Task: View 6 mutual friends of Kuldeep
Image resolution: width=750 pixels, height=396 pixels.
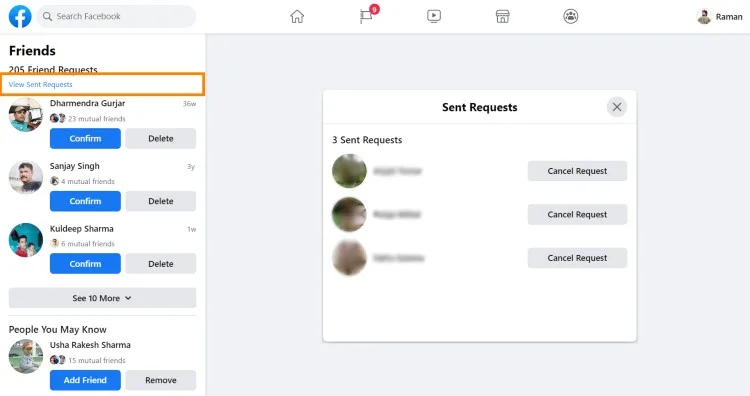Action: point(88,243)
